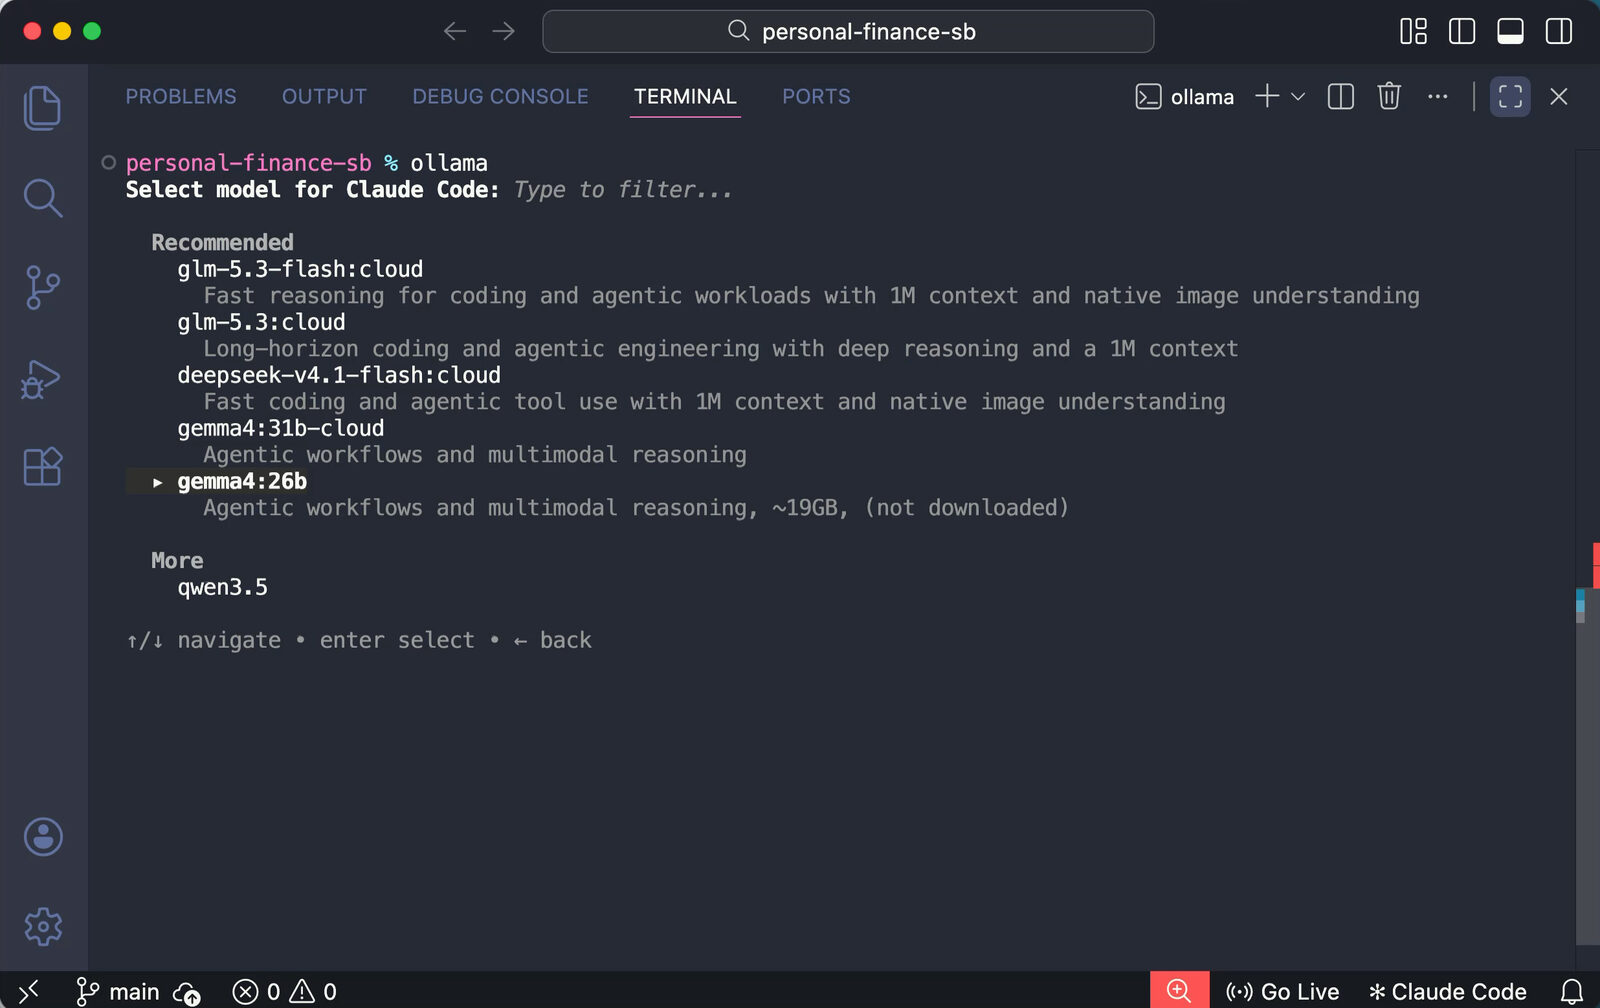Viewport: 1600px width, 1008px height.
Task: Open the Run and Debug view
Action: tap(42, 378)
